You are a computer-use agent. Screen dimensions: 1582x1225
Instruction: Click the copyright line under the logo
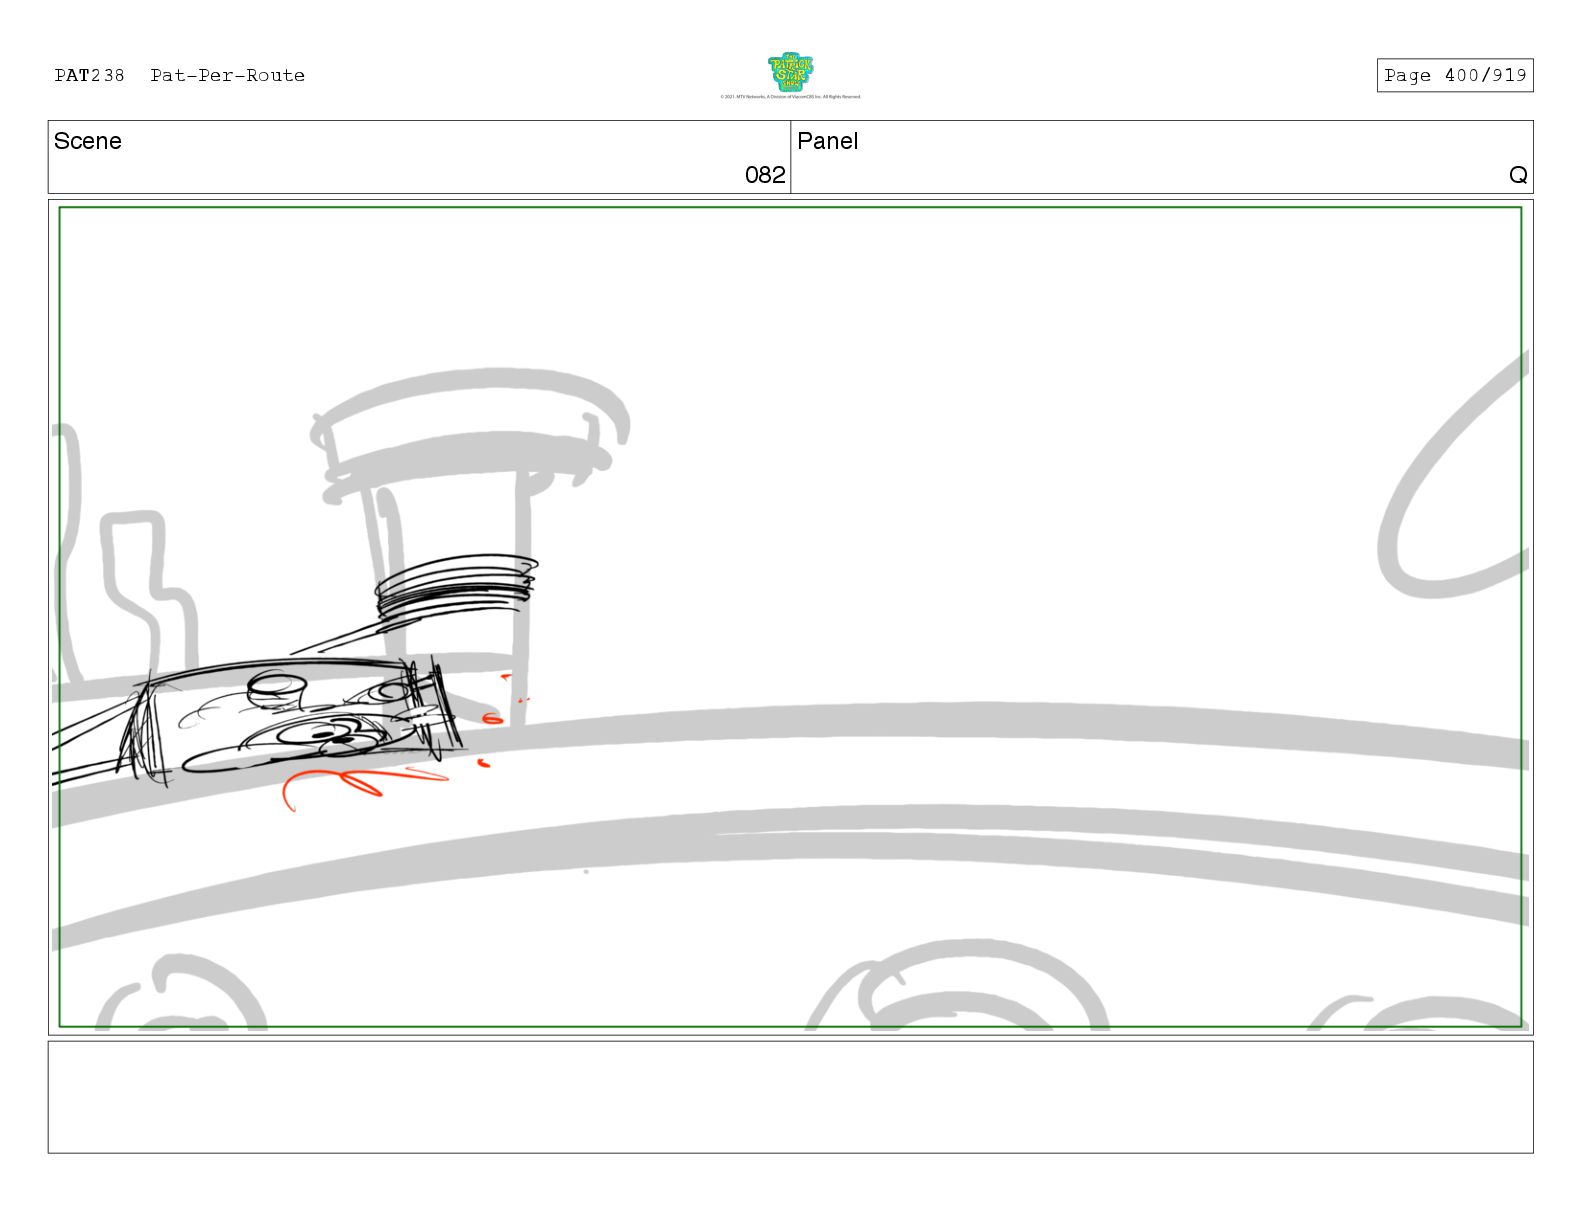click(790, 97)
